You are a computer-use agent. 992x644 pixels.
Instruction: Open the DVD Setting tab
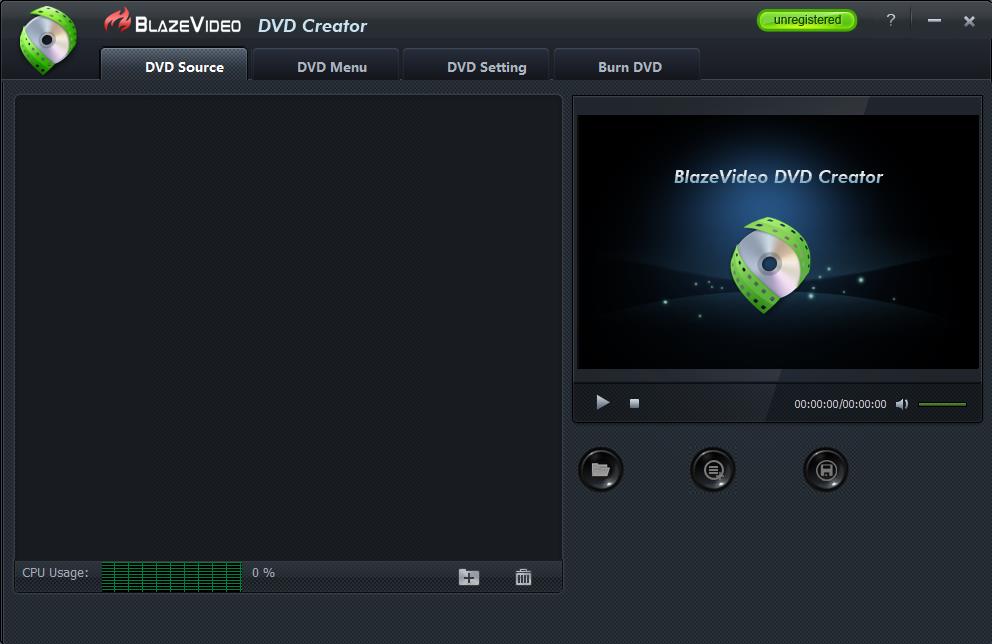pos(475,66)
